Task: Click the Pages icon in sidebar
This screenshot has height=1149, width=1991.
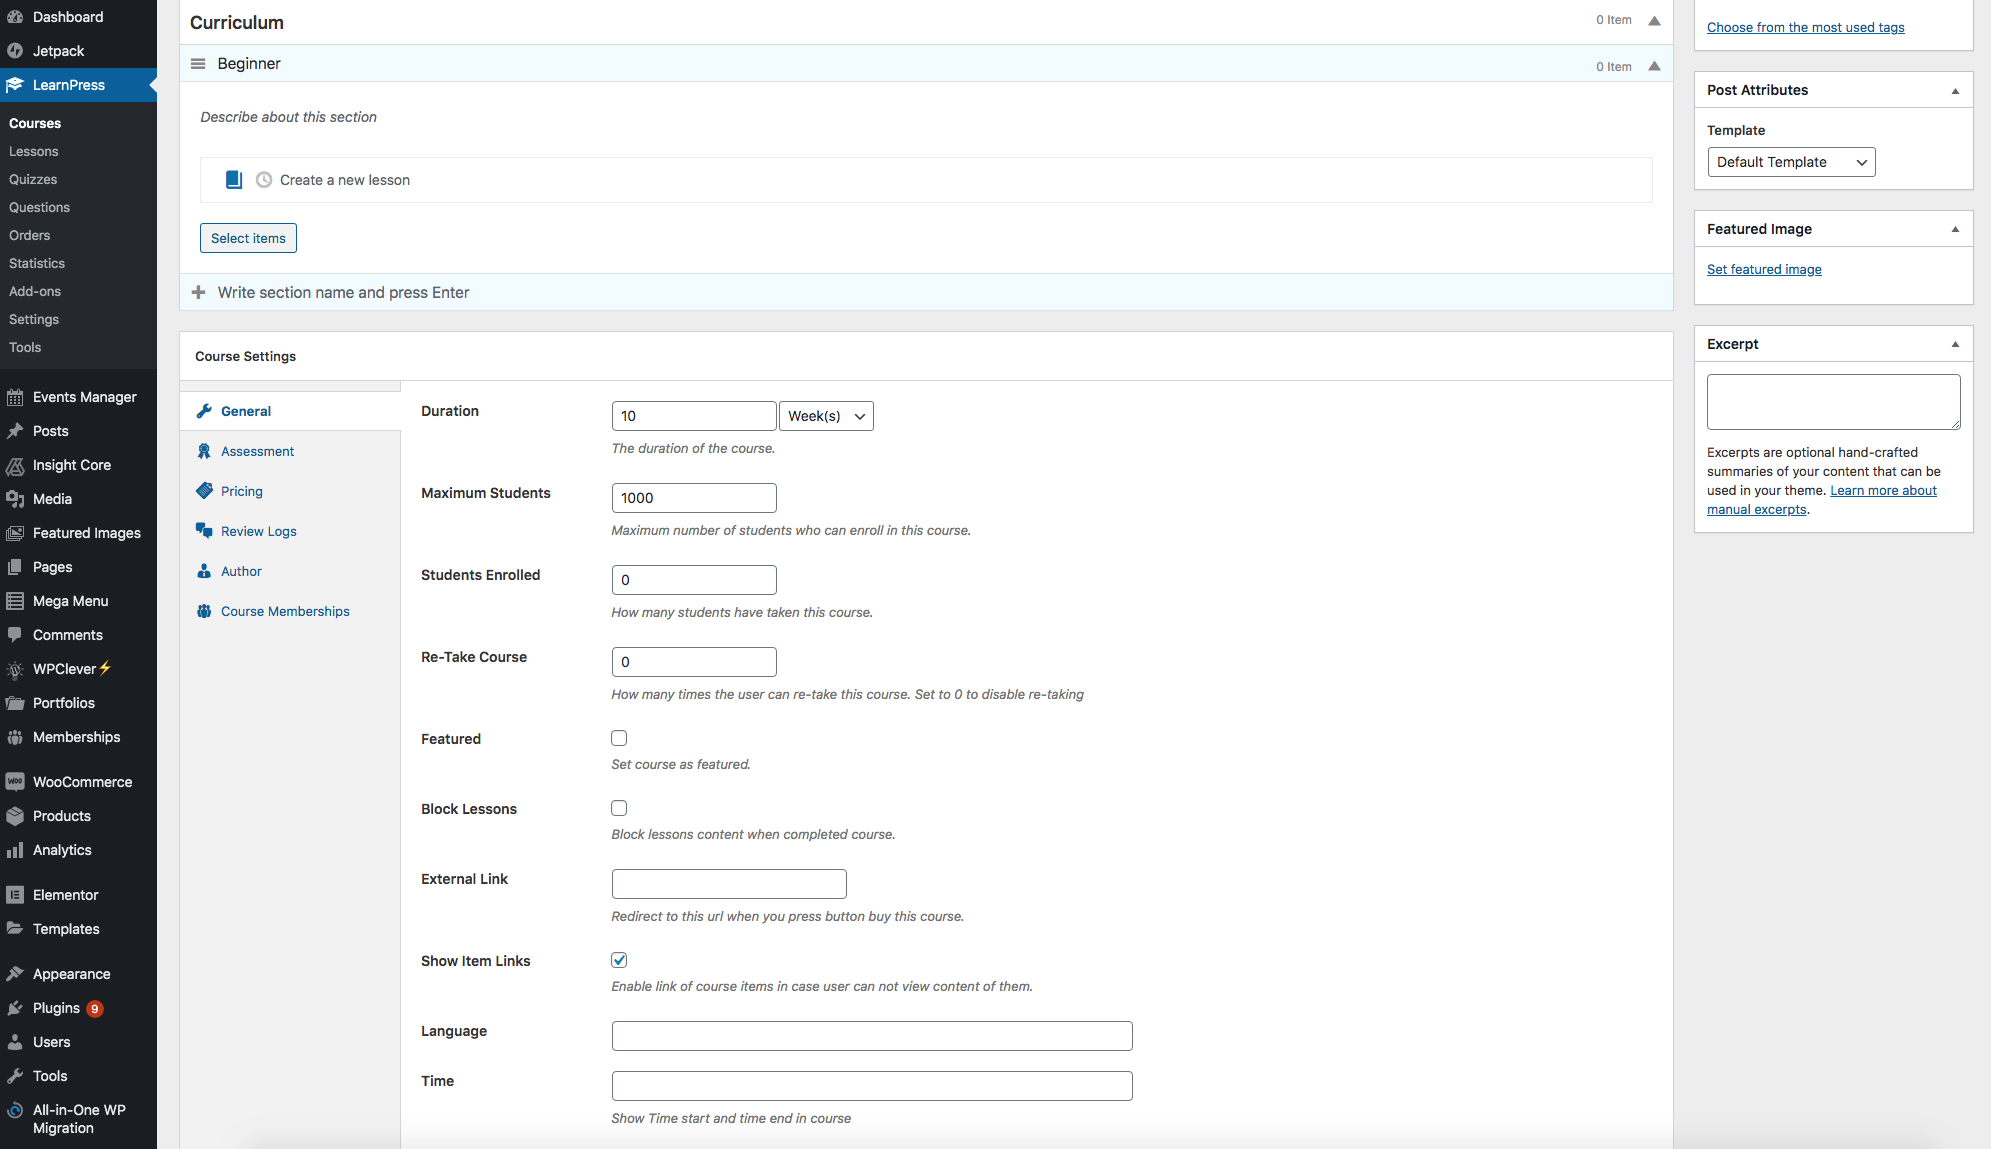Action: (x=15, y=567)
